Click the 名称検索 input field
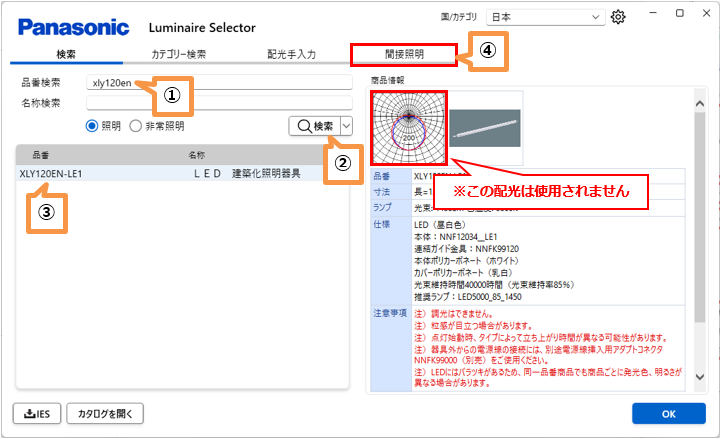721x439 pixels. 219,102
